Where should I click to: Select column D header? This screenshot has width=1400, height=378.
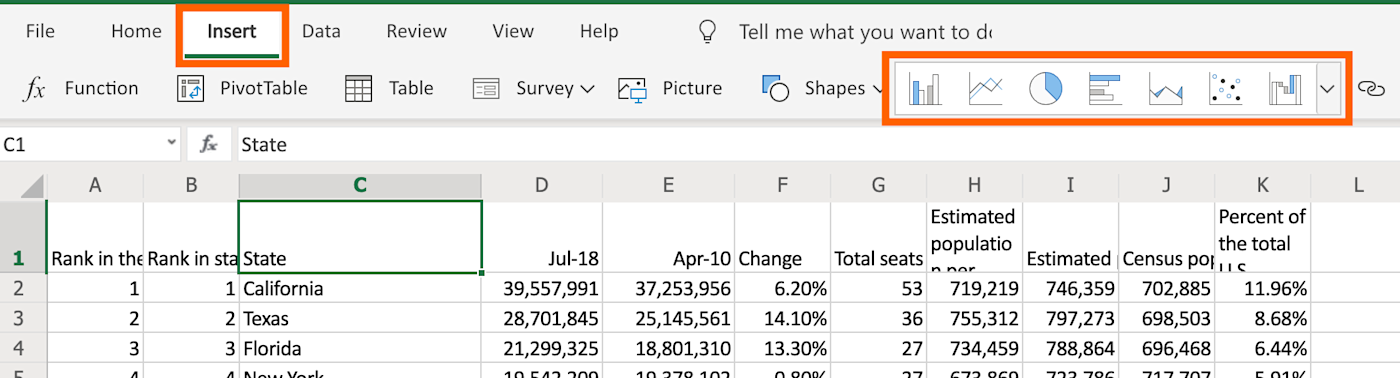[x=542, y=185]
